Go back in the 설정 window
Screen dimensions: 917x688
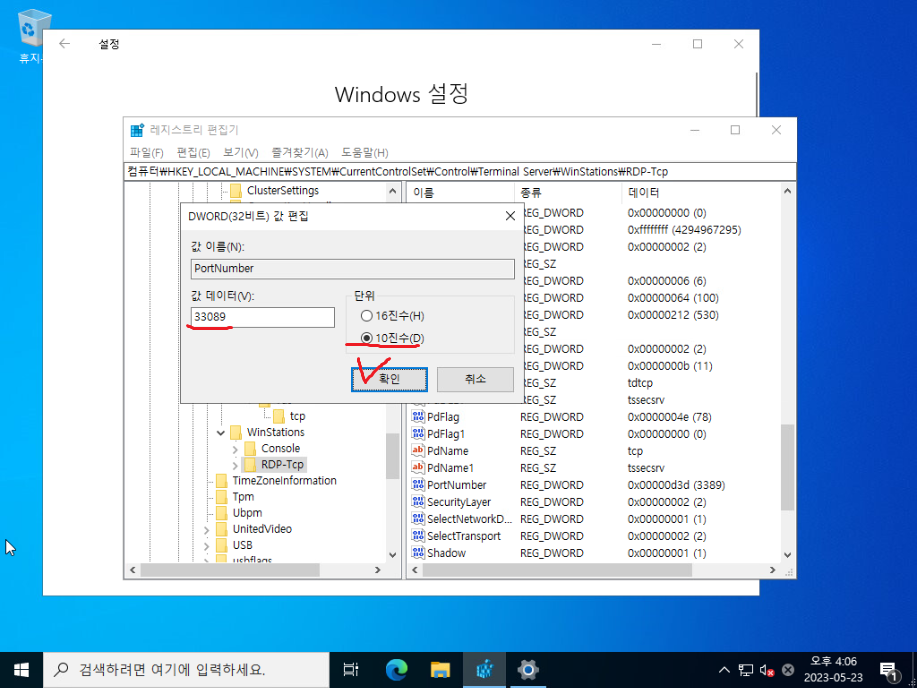click(64, 44)
